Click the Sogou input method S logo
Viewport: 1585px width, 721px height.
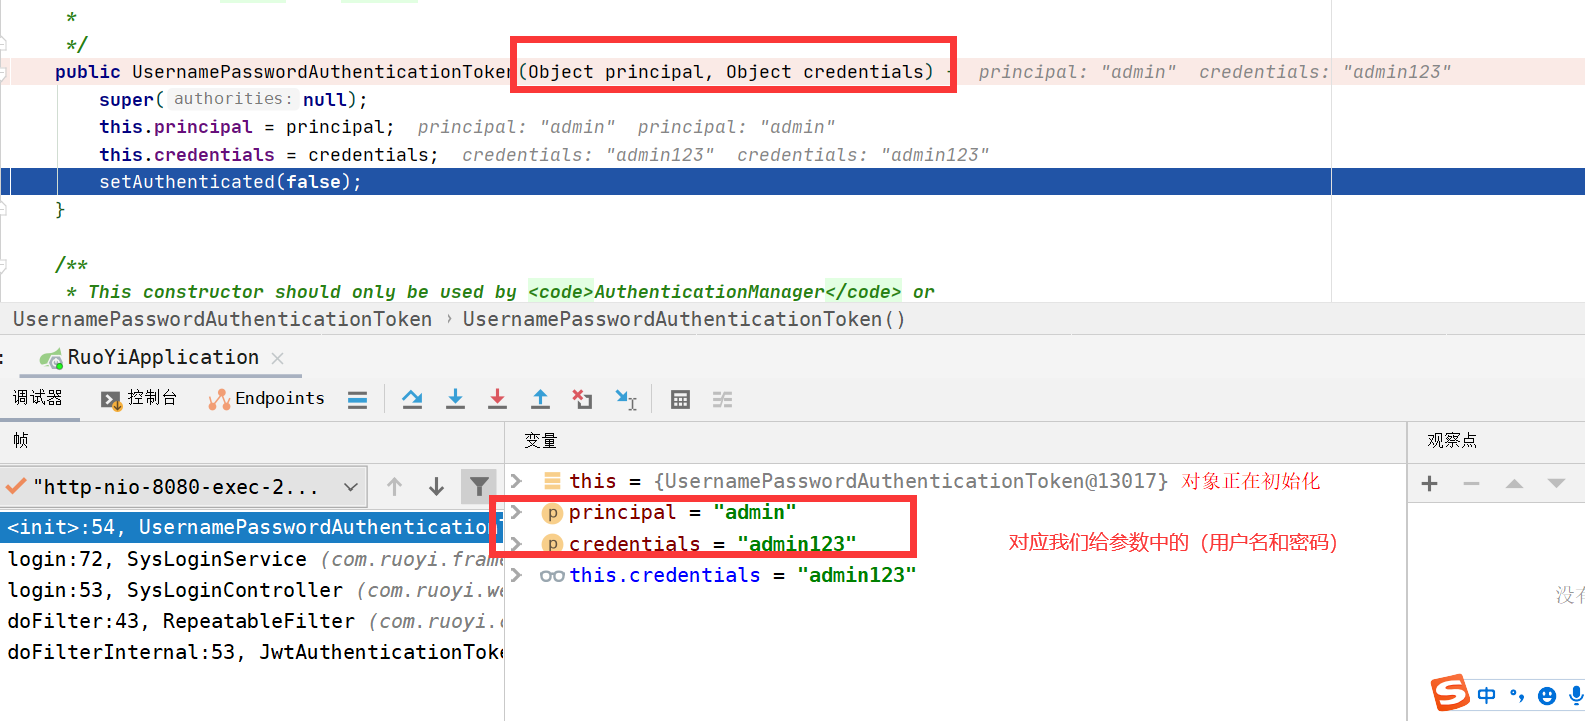1450,693
